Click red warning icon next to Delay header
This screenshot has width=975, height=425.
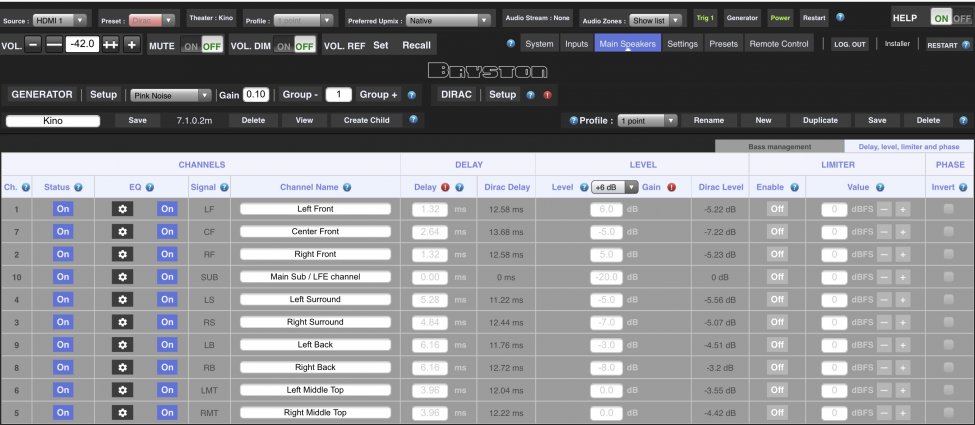click(445, 187)
